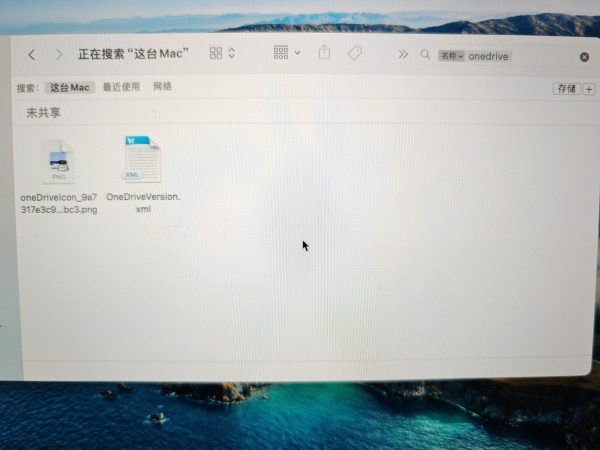Add search criteria with the plus button
This screenshot has height=450, width=600.
[589, 90]
